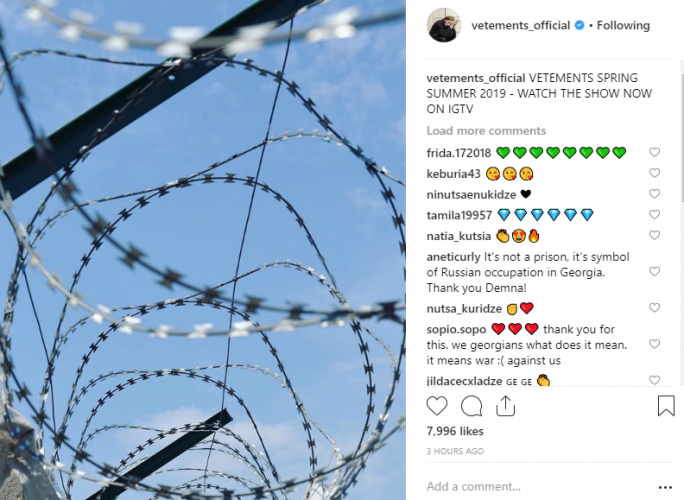Like frida.172018's comment
684x500 pixels.
[654, 152]
